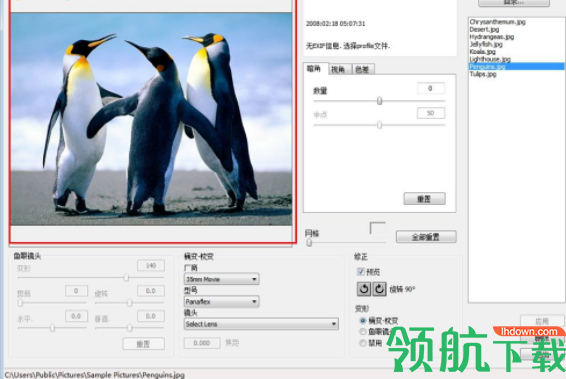Select the 桶变-枕变 distortion radio button
The image size is (566, 379).
[363, 321]
